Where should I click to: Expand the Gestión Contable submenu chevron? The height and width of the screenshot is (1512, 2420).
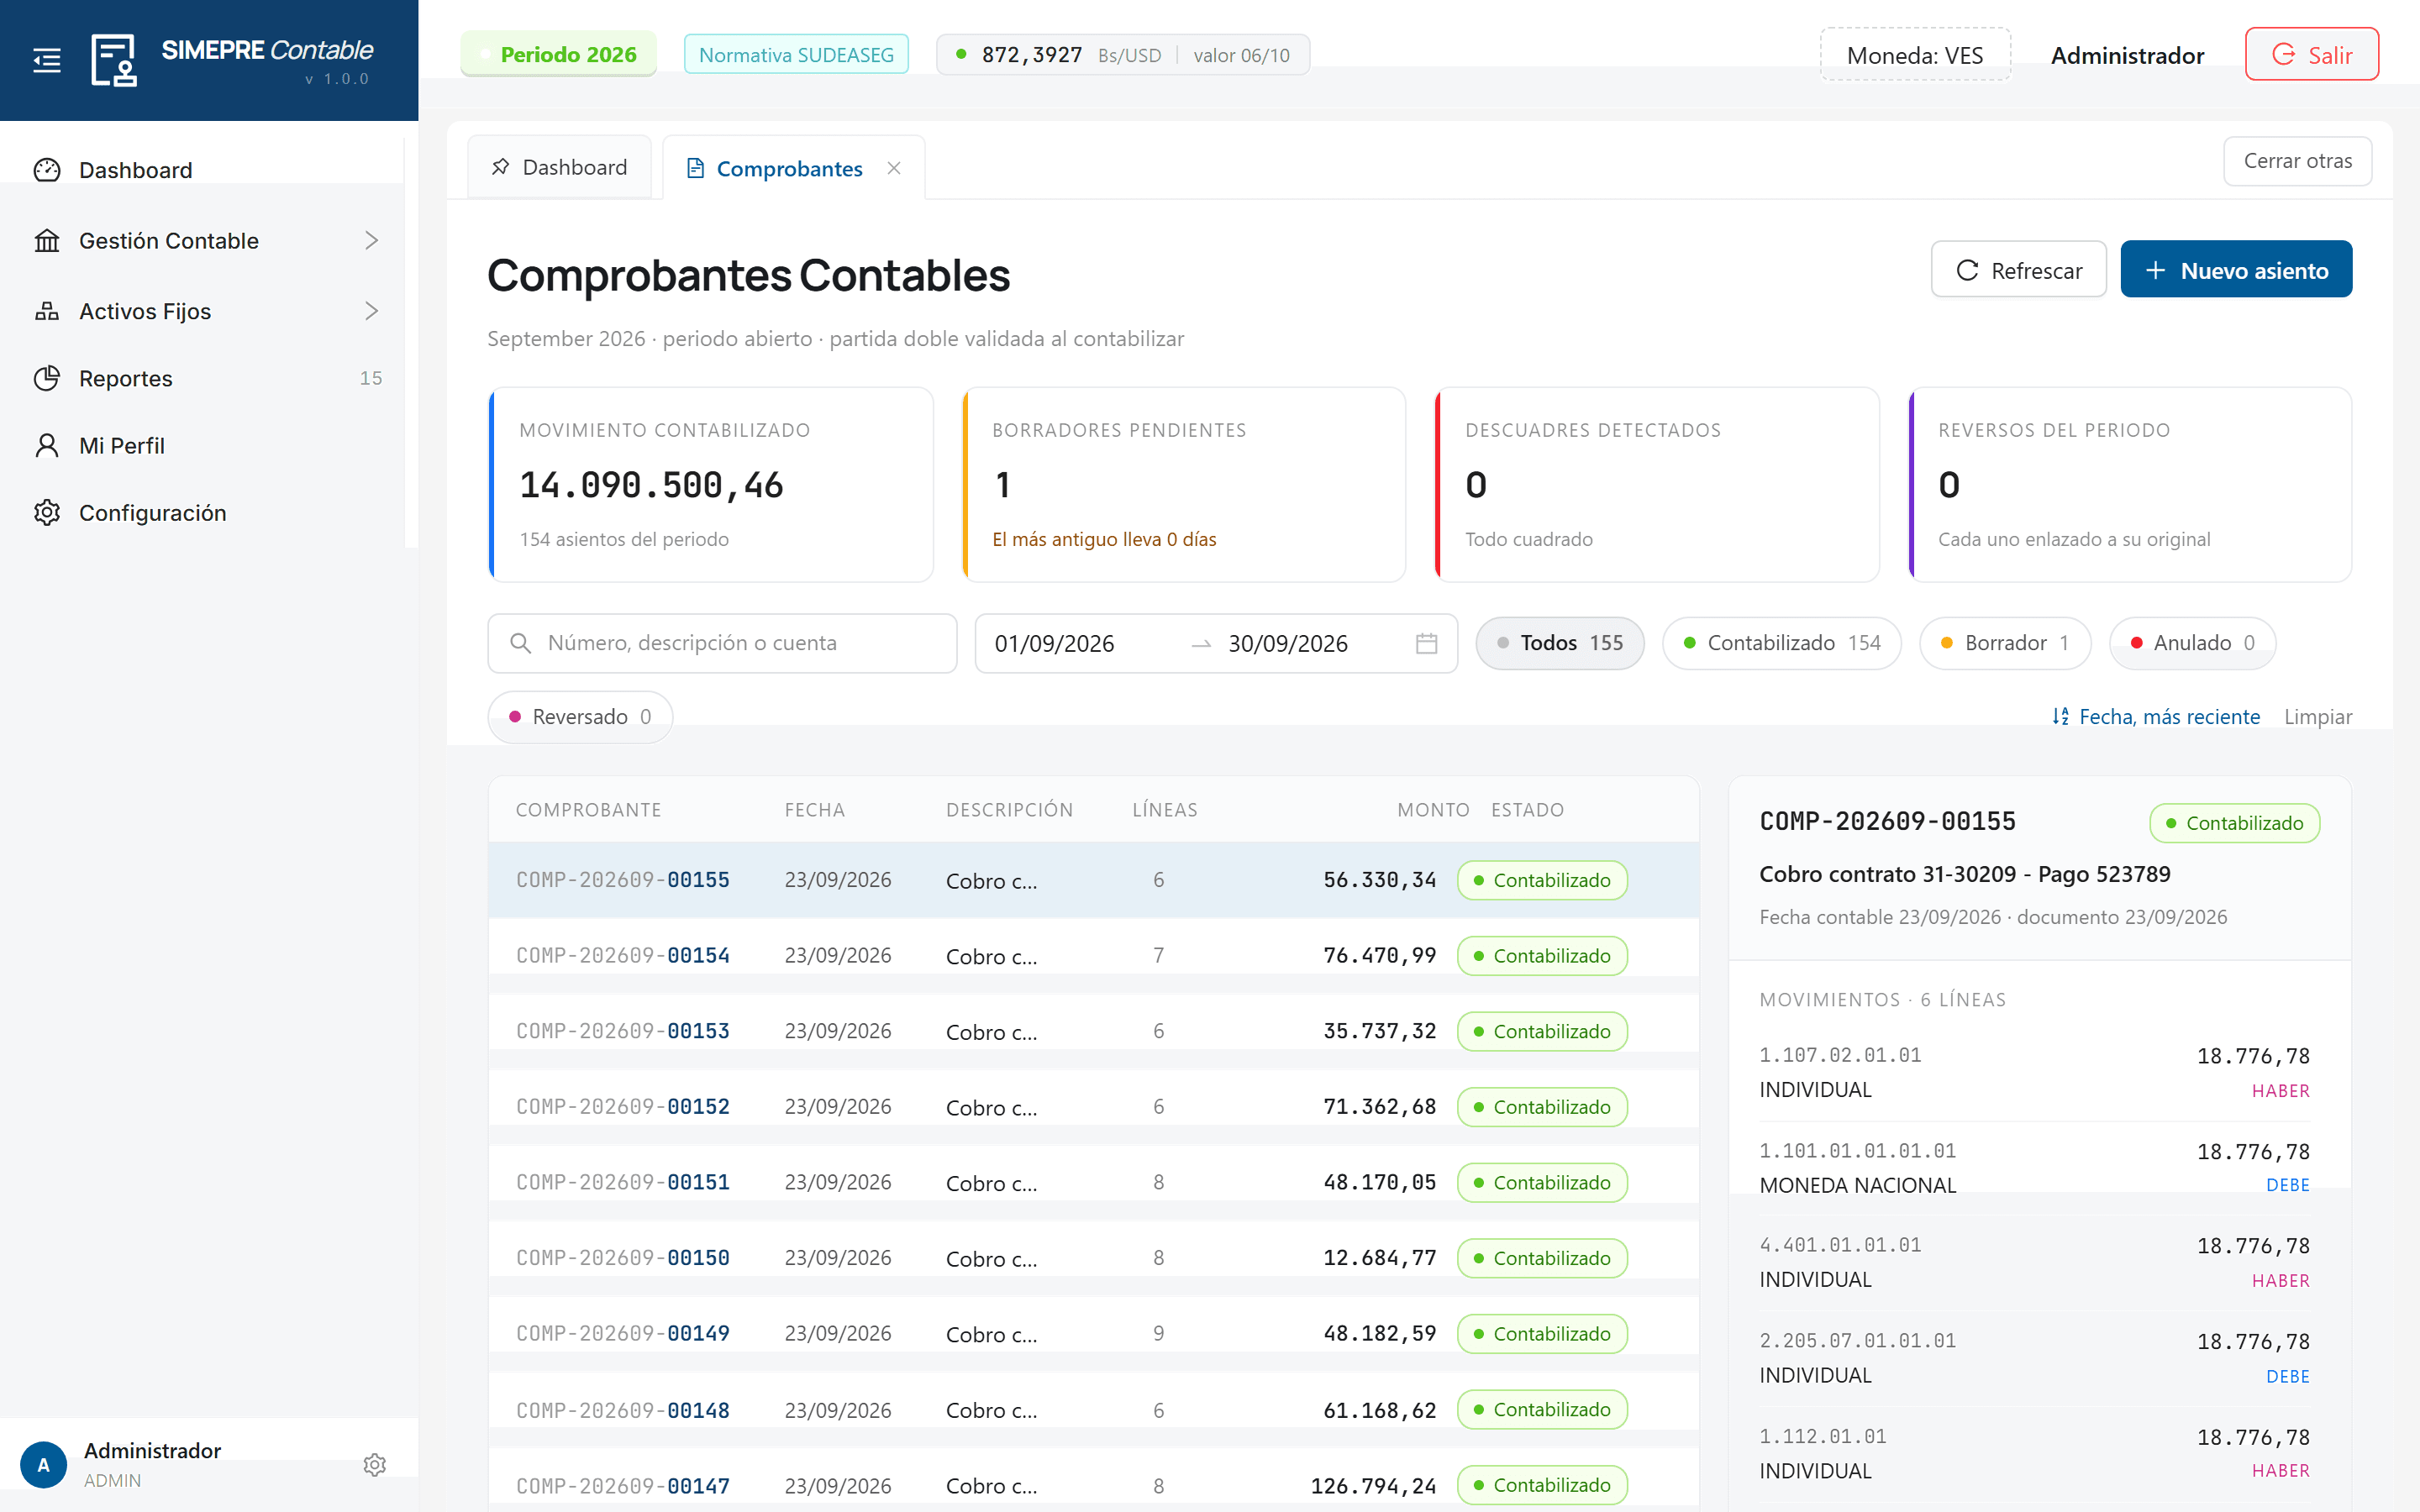(x=371, y=241)
